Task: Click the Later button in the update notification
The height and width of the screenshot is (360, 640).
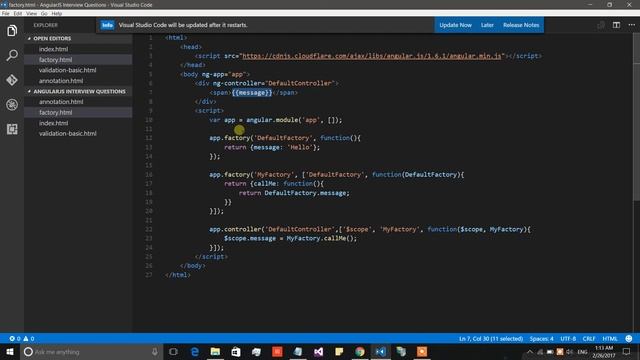Action: 487,25
